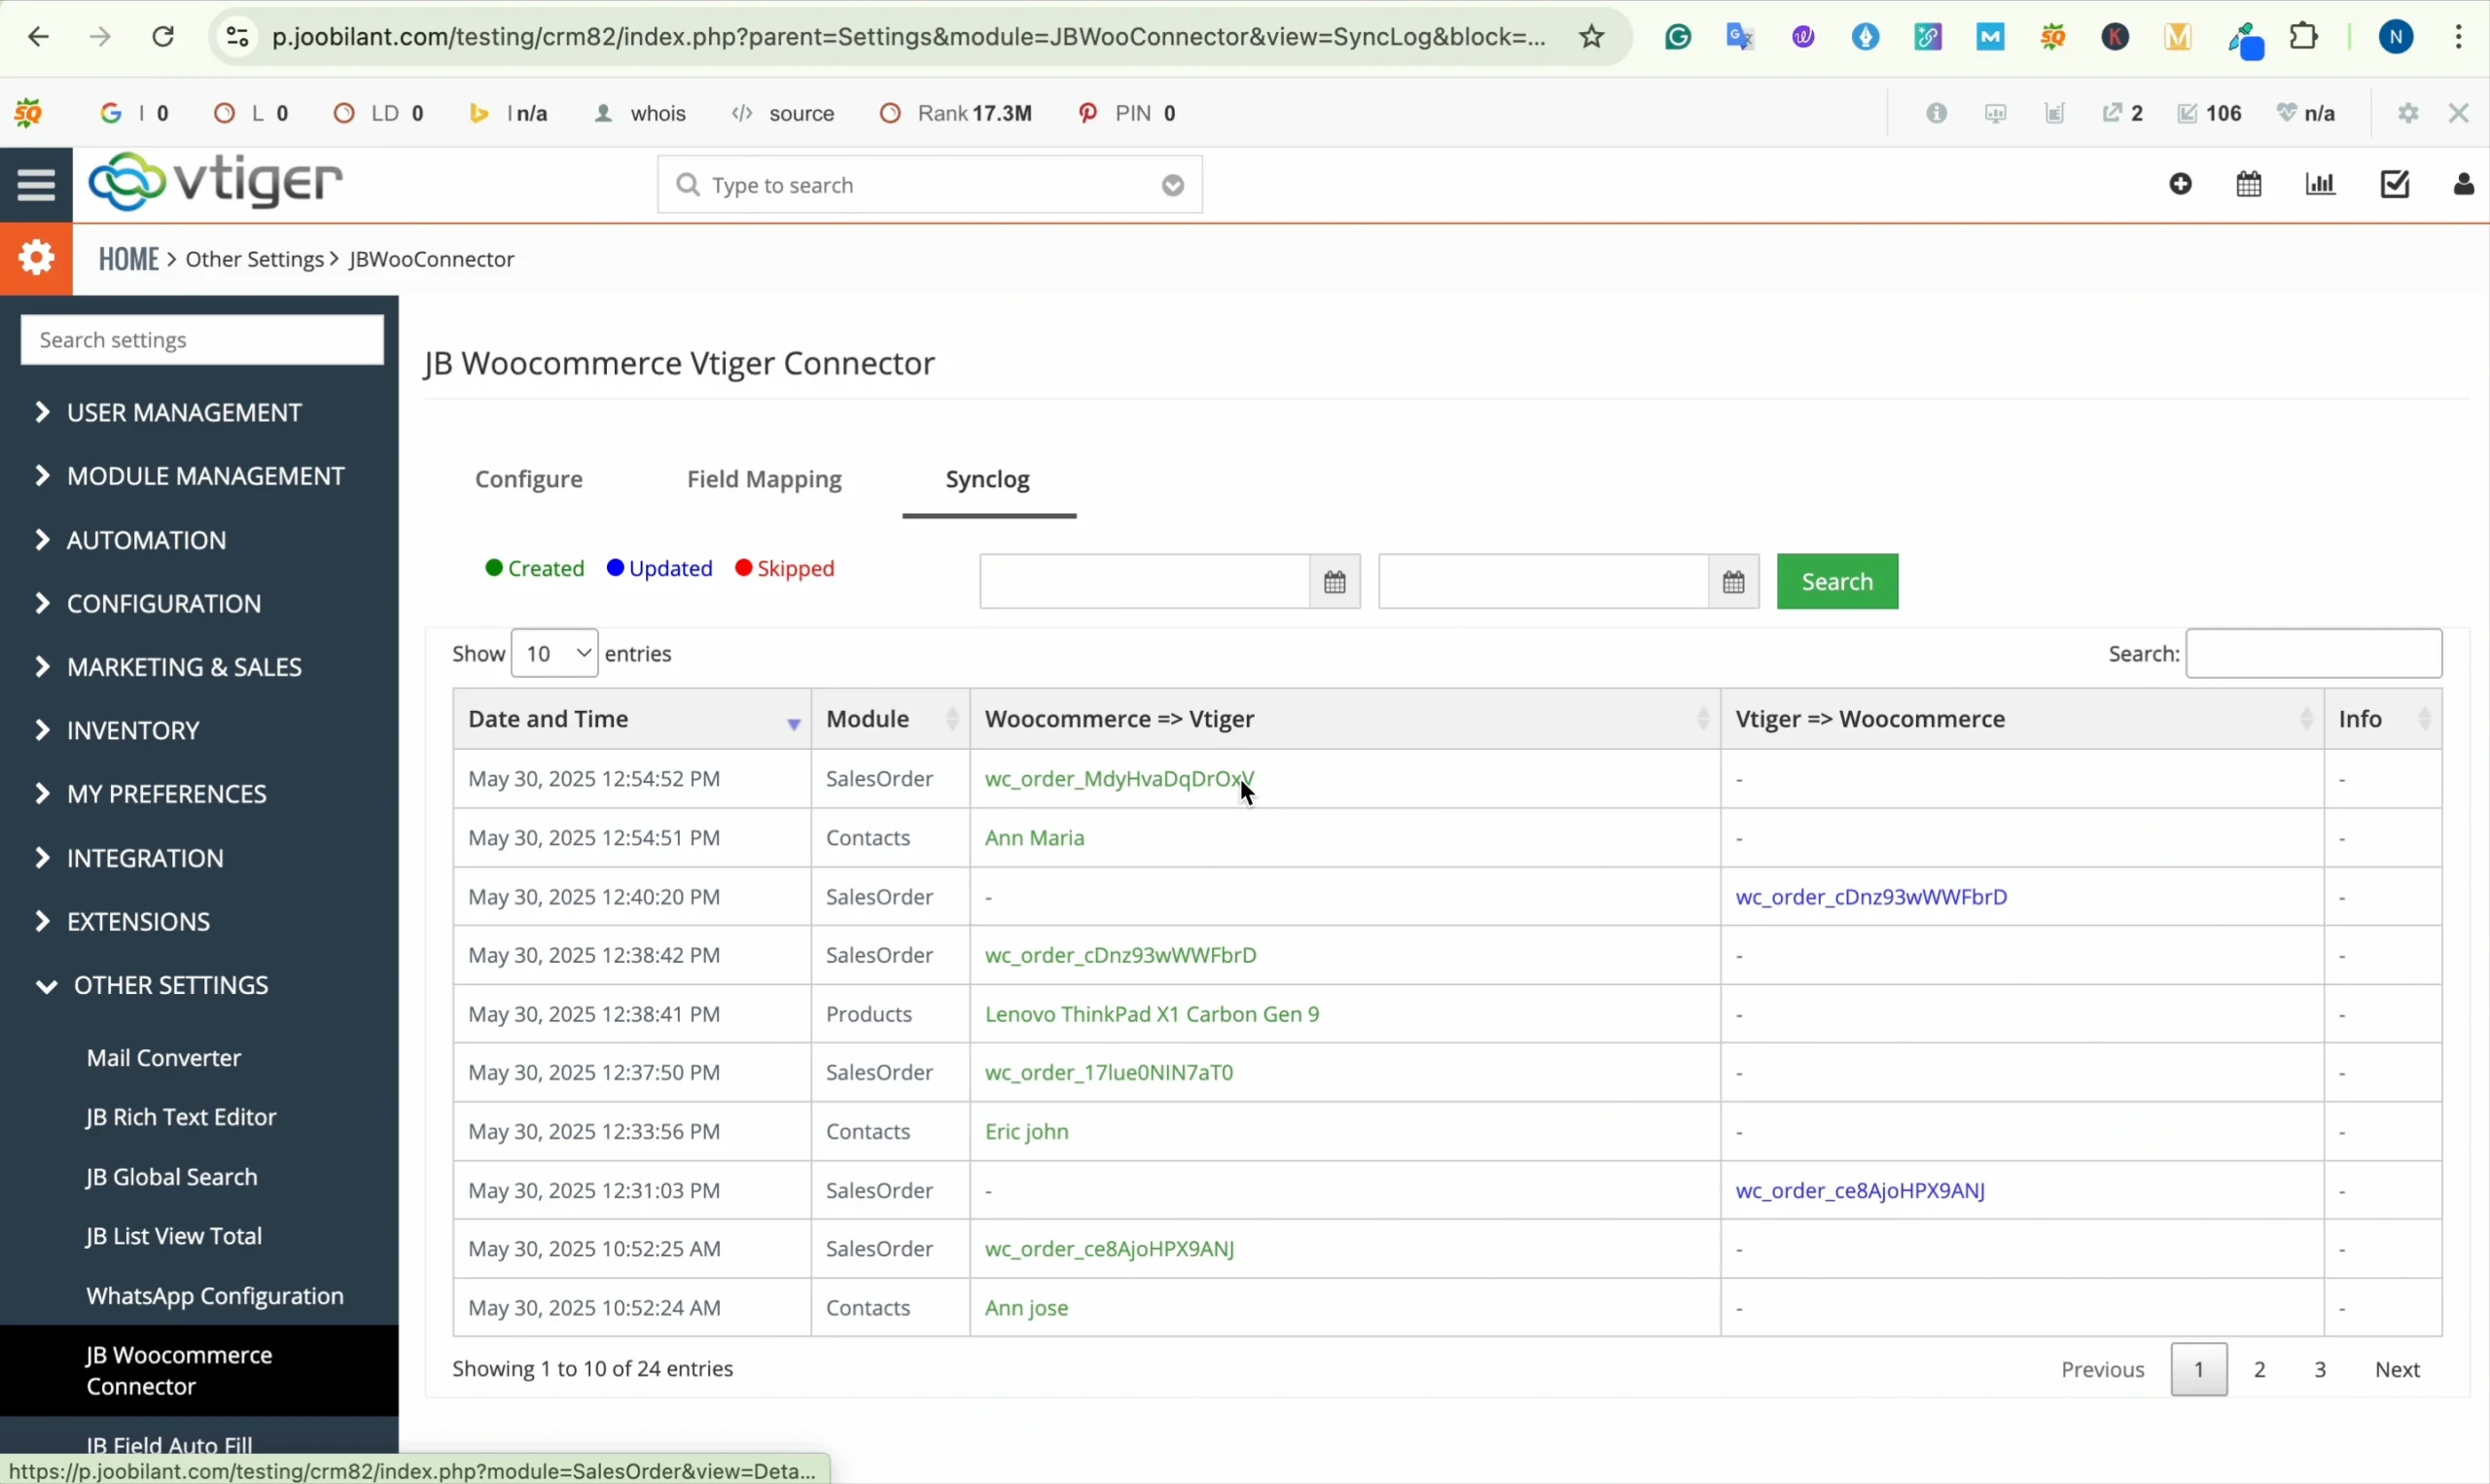This screenshot has width=2490, height=1484.
Task: Go to page 2 of entries
Action: click(x=2260, y=1370)
